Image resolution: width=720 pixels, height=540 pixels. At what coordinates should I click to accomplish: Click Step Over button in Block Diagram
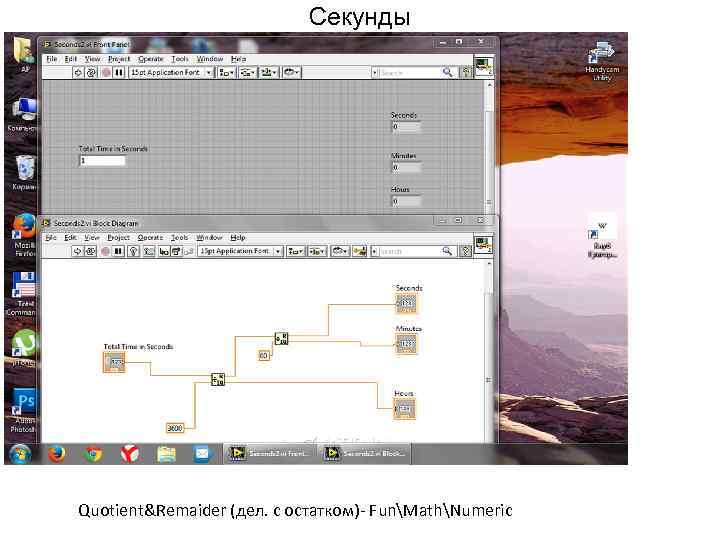[x=176, y=251]
